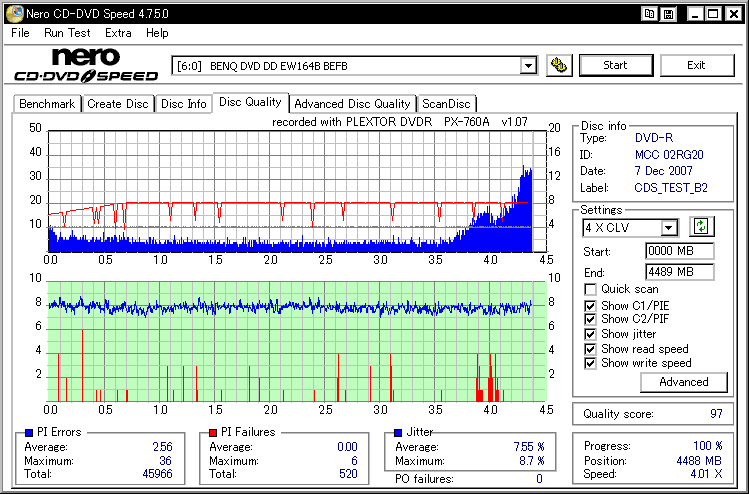Expand the BENQ drive selection dropdown

(x=528, y=66)
